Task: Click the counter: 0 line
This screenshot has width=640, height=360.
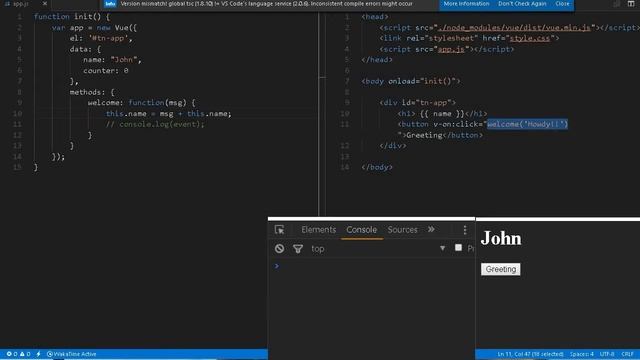Action: click(106, 71)
